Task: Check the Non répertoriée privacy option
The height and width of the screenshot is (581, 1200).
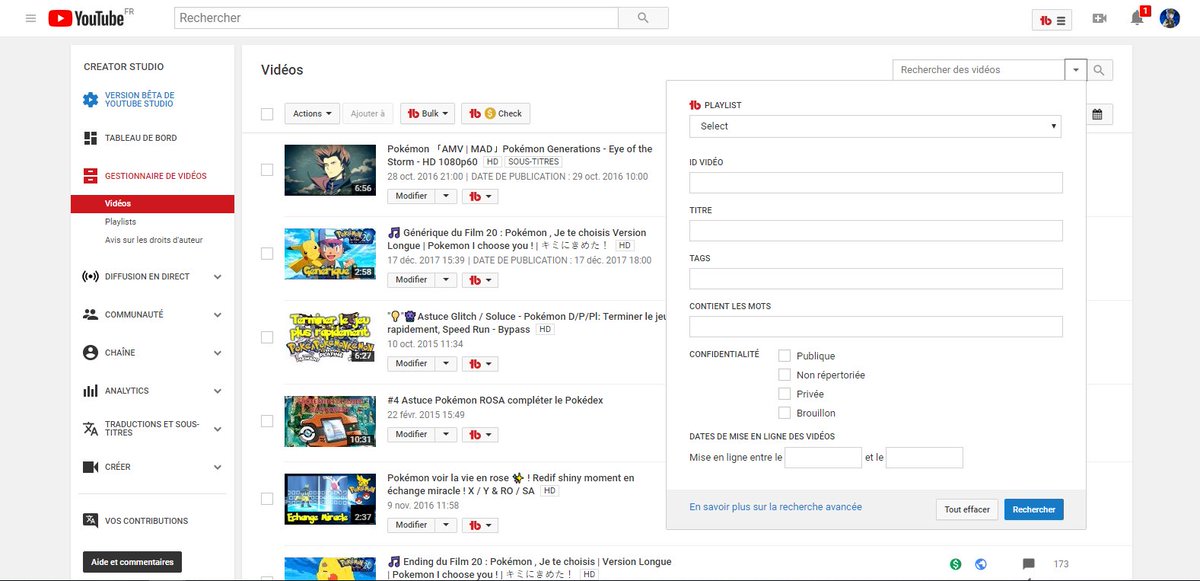Action: pos(785,375)
